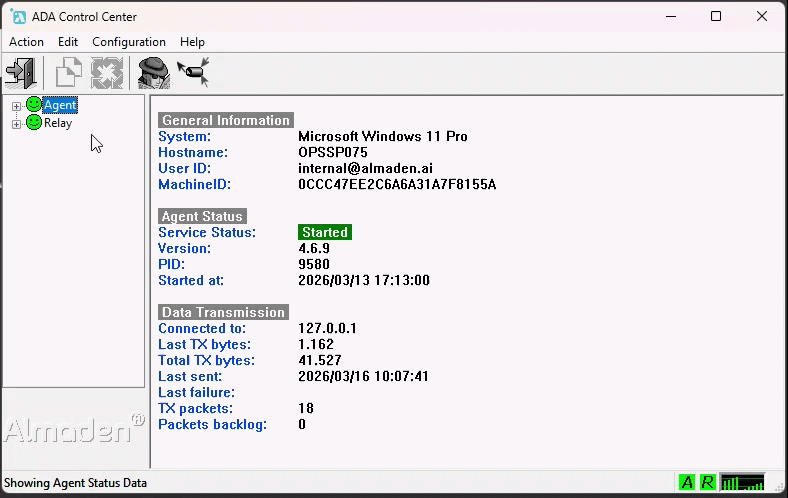Click the connected IP 127.0.0.1
Viewport: 788px width, 498px height.
tap(327, 328)
